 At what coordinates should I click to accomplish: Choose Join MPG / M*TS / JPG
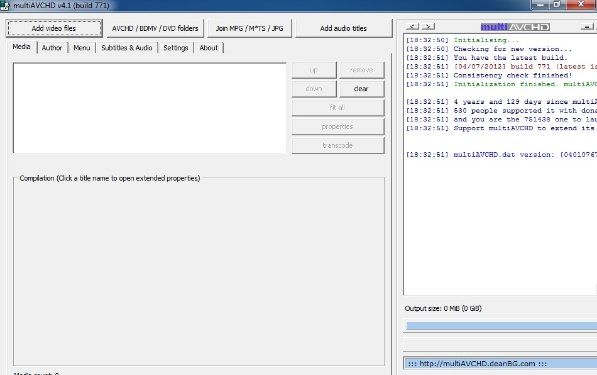click(x=249, y=29)
